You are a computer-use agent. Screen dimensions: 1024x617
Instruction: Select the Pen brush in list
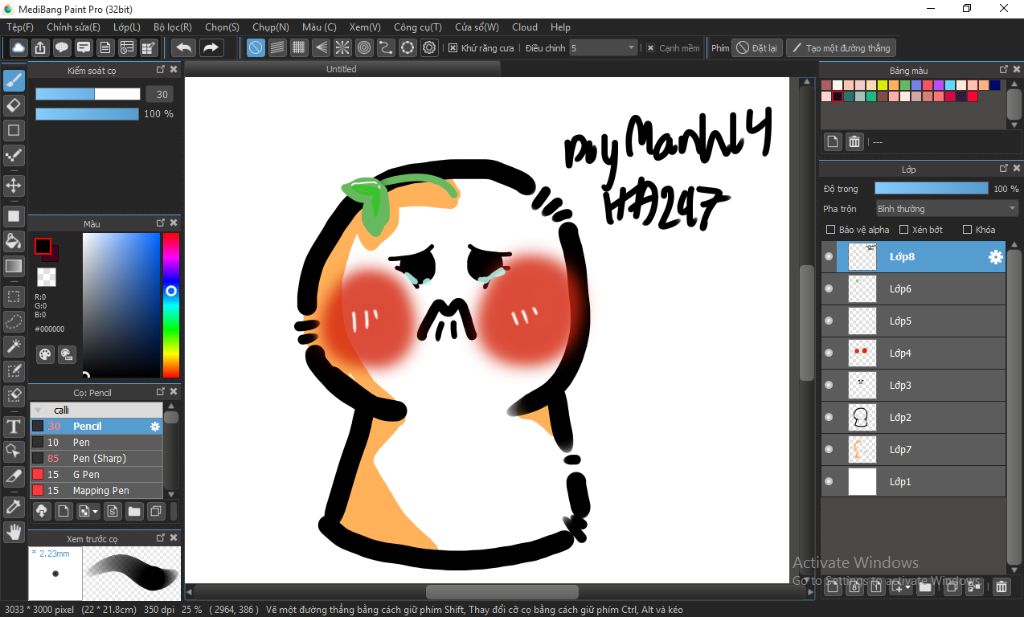pyautogui.click(x=97, y=443)
